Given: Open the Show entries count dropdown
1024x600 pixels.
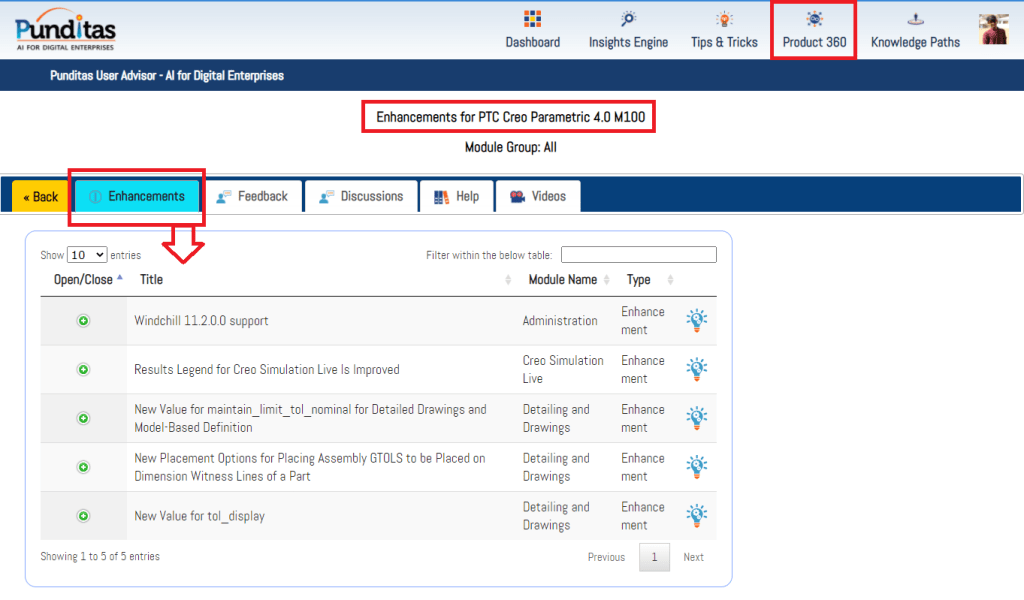Looking at the screenshot, I should [87, 255].
